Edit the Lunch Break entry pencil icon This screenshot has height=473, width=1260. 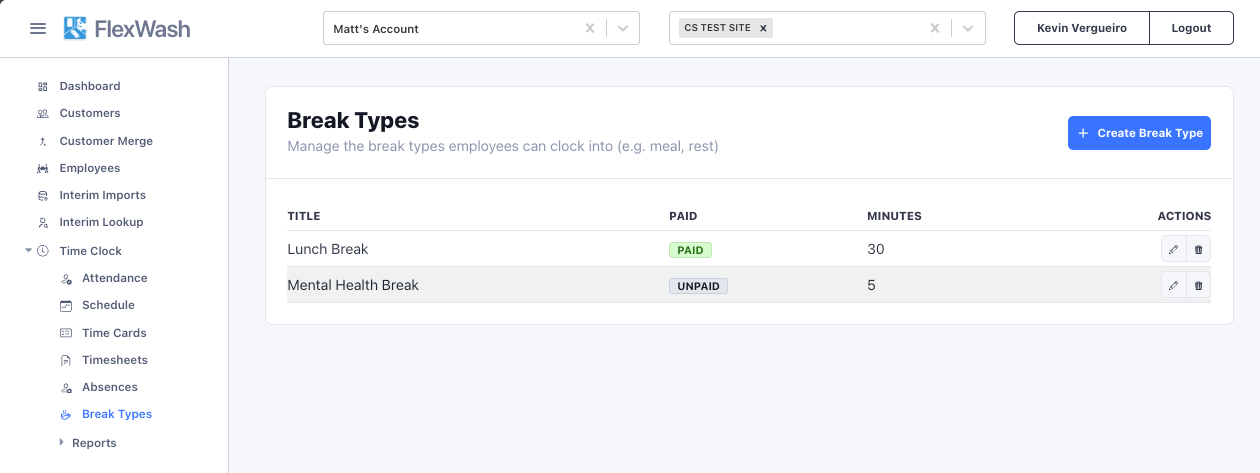click(1173, 249)
